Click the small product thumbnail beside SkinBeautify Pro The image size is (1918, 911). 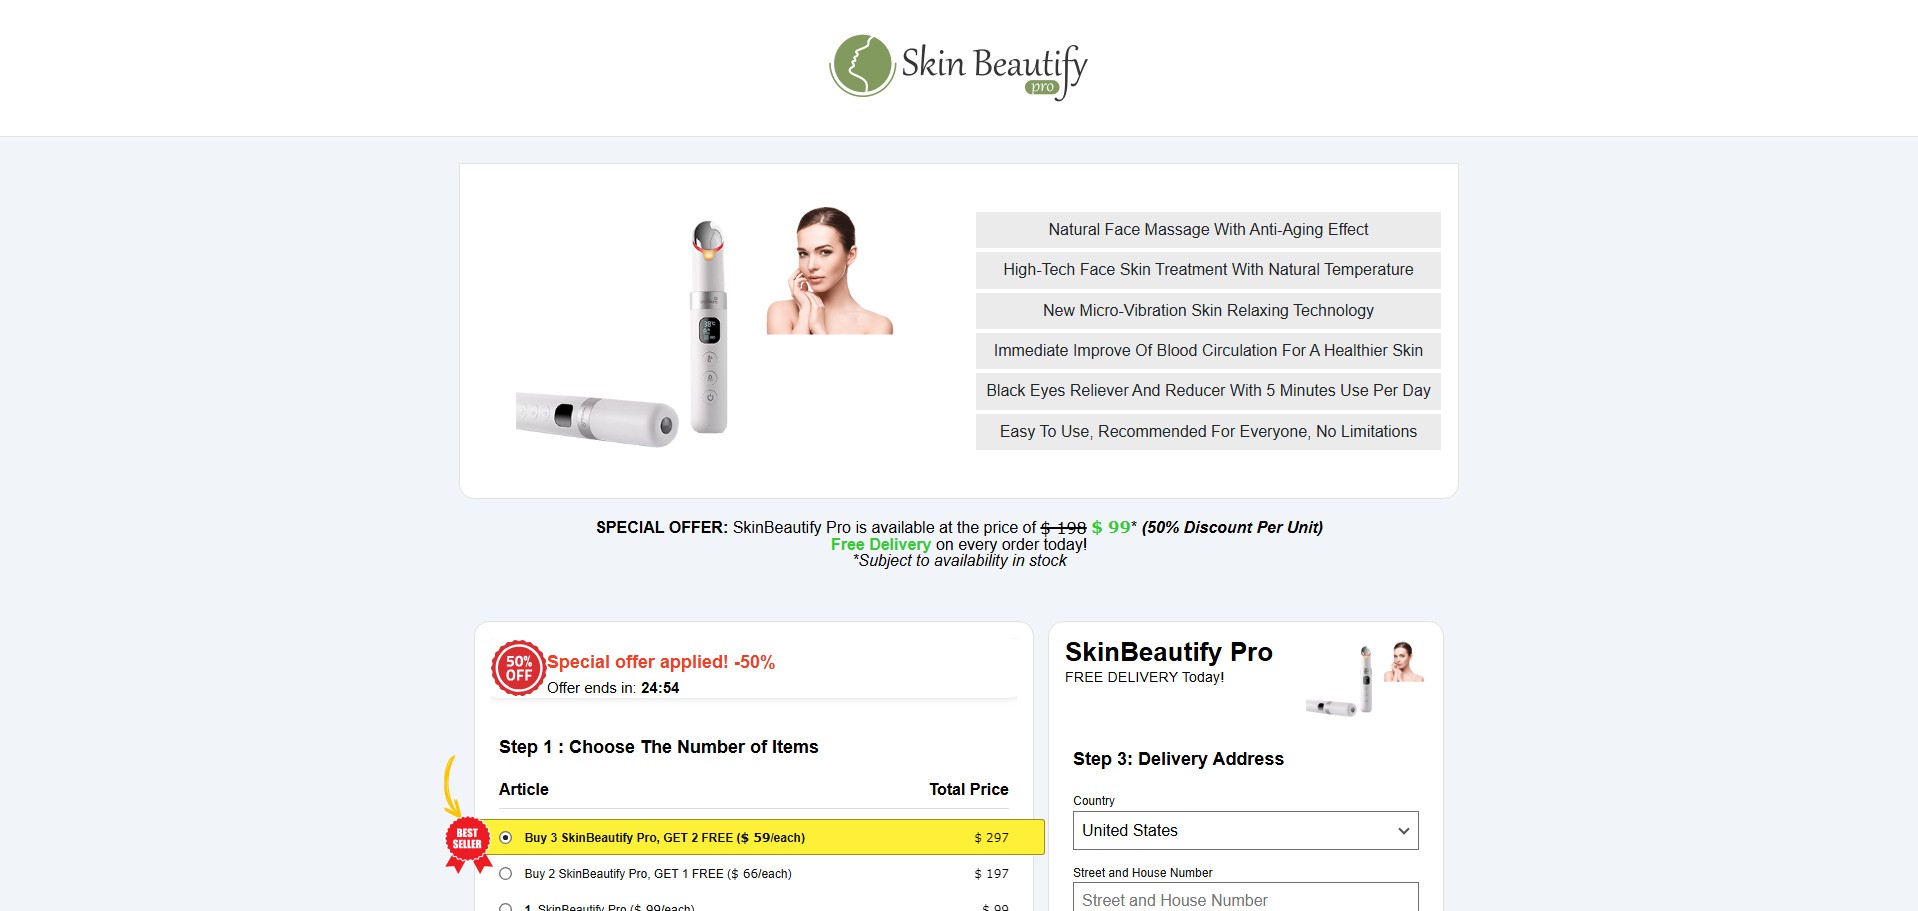(x=1365, y=680)
